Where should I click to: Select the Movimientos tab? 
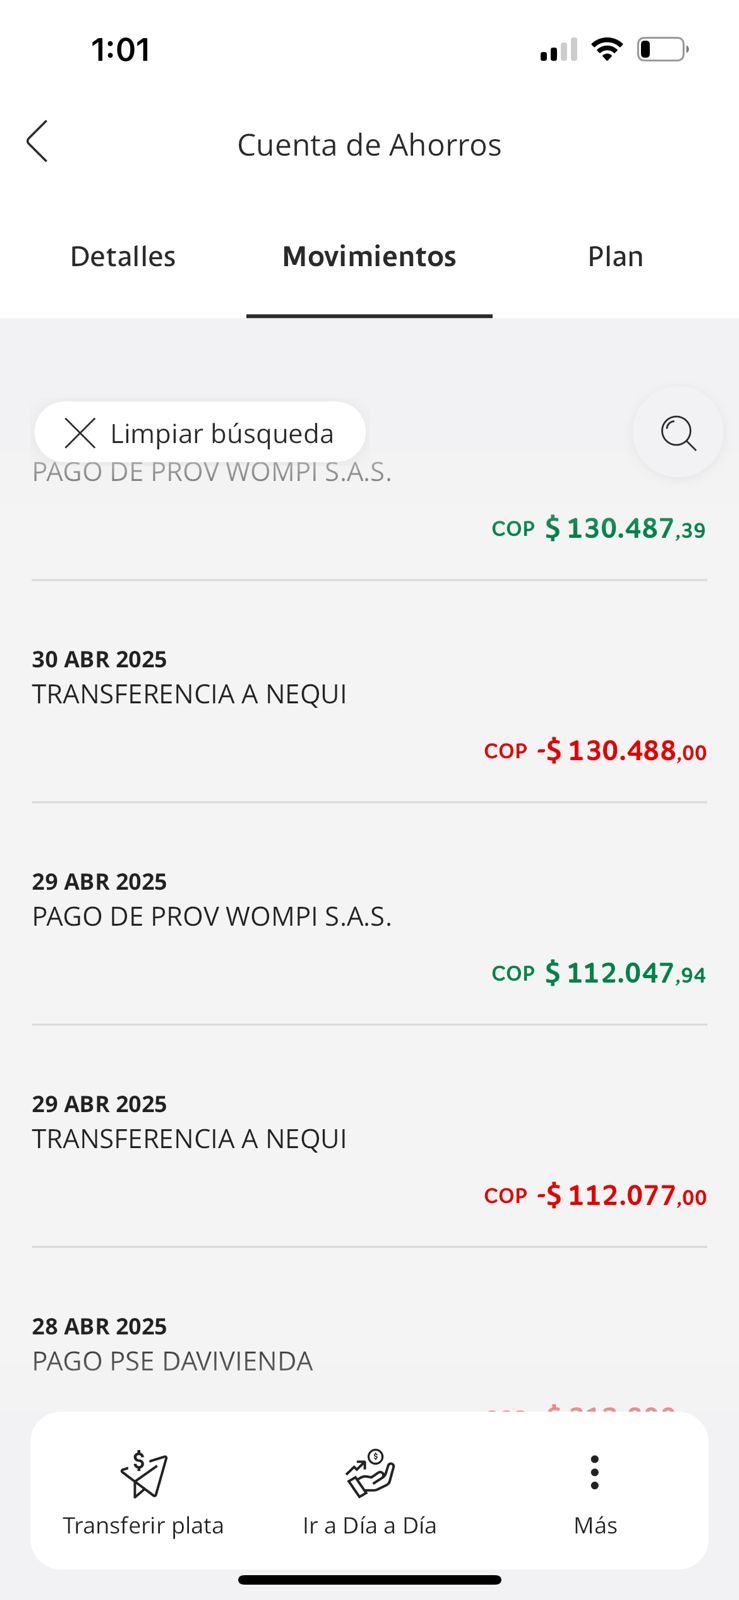tap(369, 257)
